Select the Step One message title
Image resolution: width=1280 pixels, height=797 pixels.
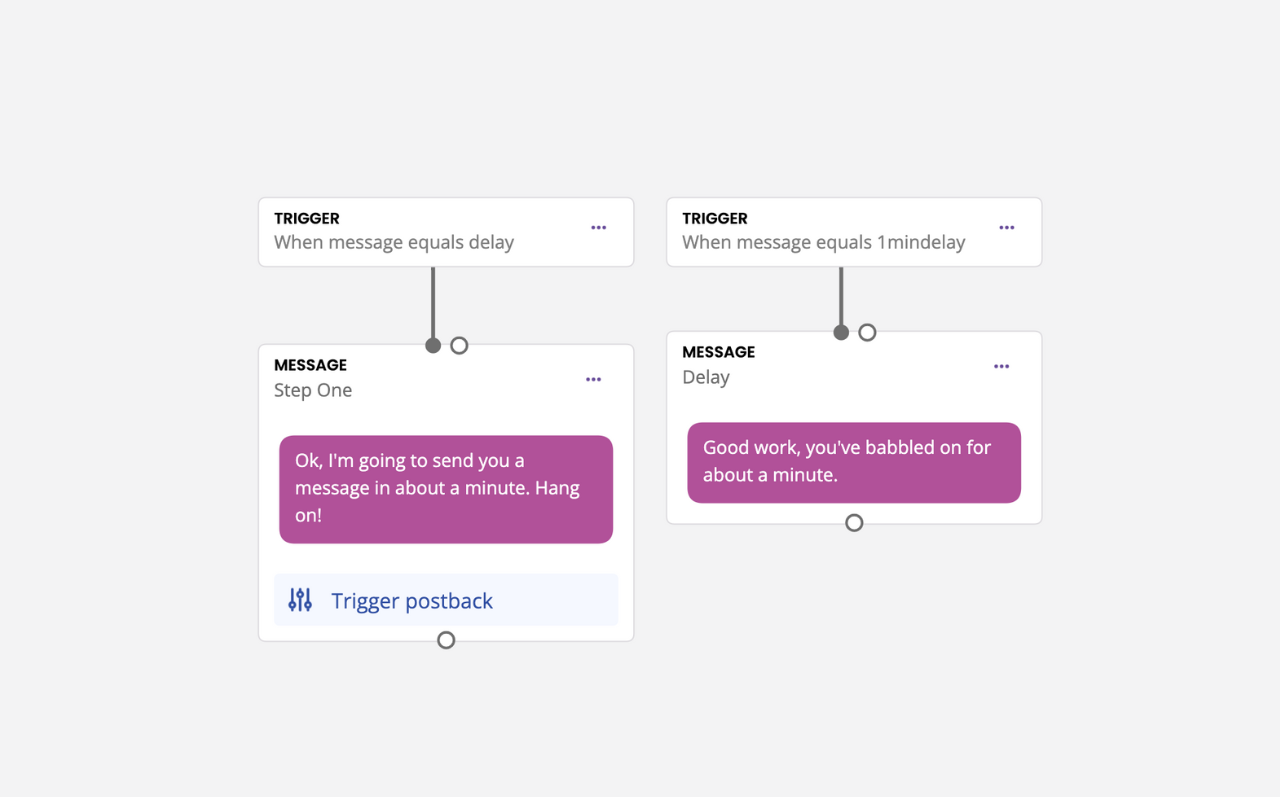click(313, 390)
